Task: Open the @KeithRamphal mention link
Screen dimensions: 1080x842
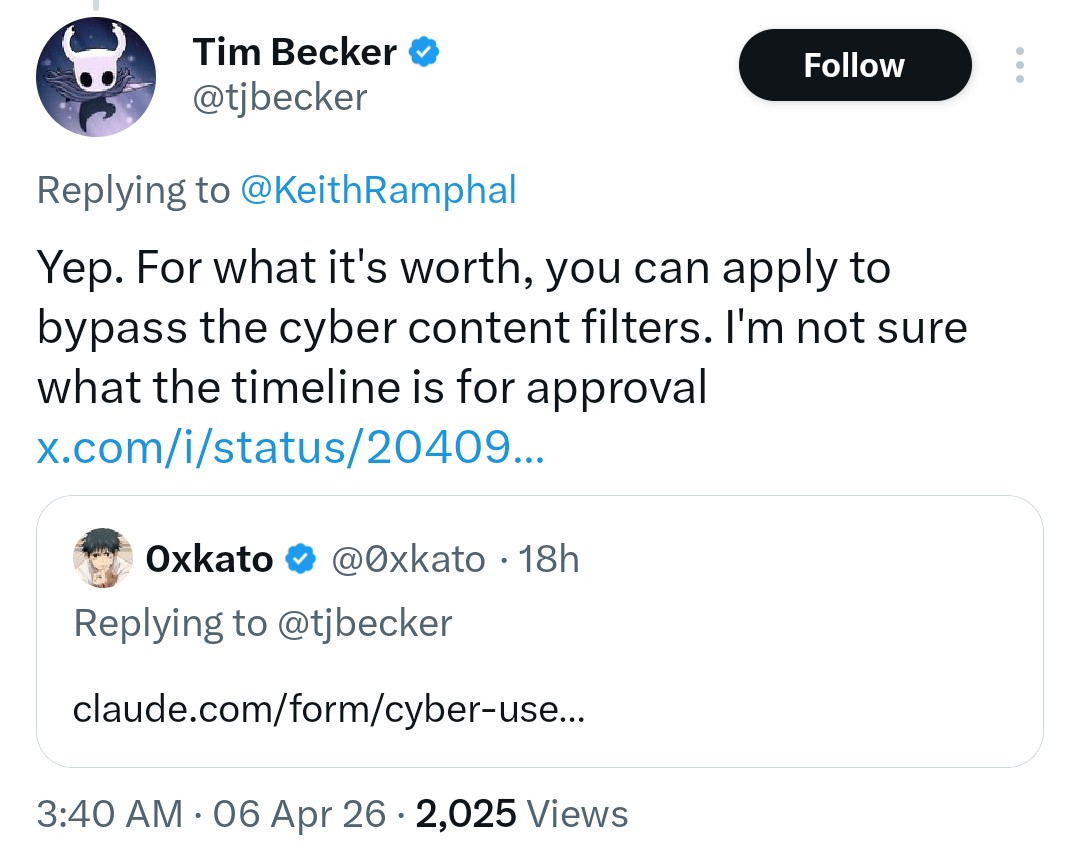Action: tap(377, 190)
